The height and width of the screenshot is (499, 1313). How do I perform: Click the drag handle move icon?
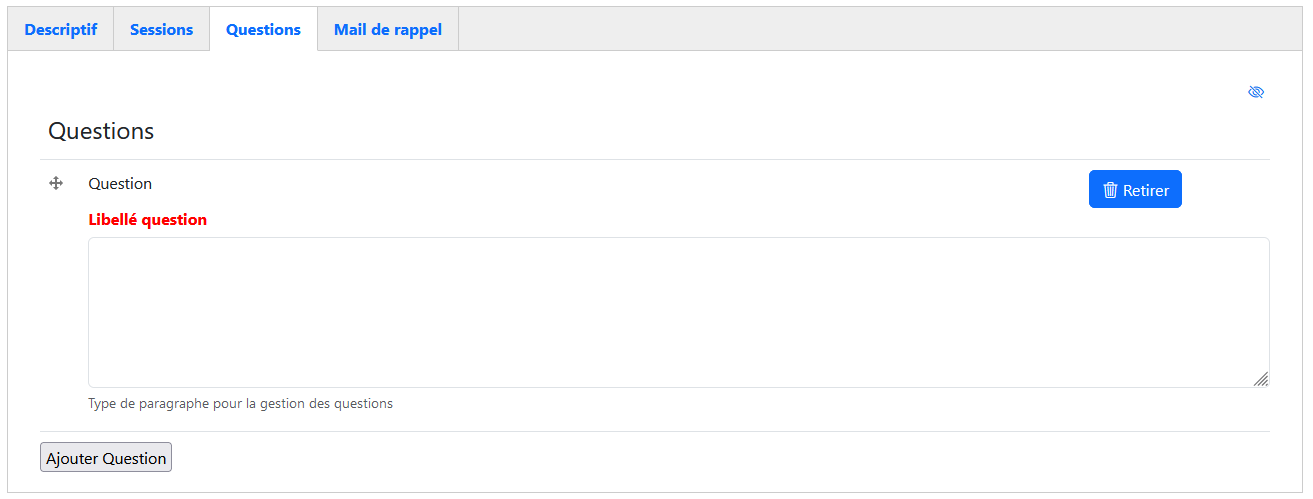(56, 183)
